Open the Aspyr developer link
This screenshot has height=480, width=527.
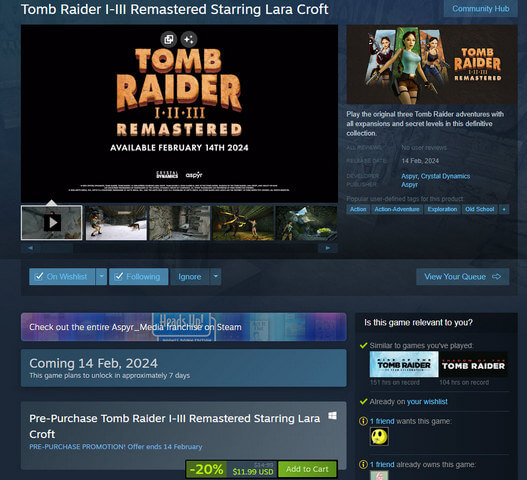pyautogui.click(x=409, y=176)
